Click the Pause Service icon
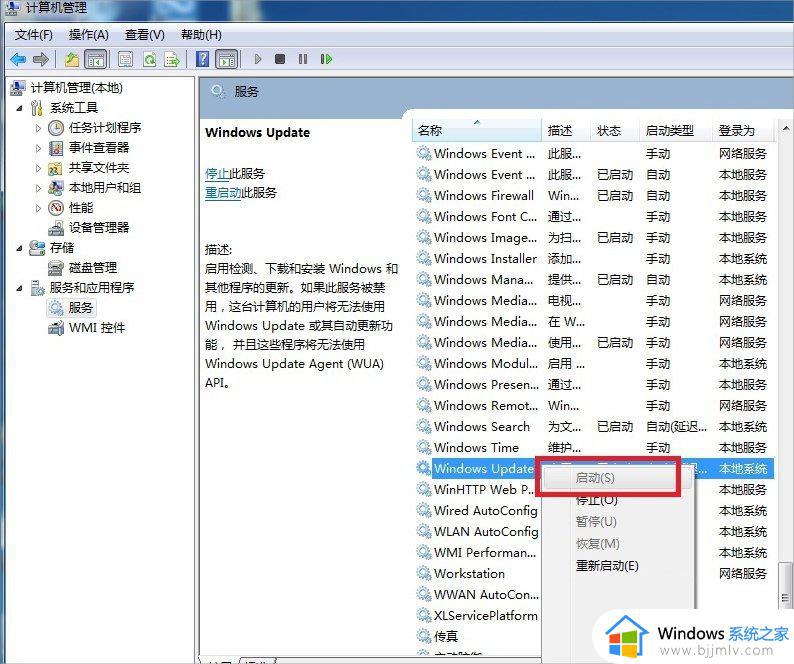The width and height of the screenshot is (794, 664). tap(303, 59)
